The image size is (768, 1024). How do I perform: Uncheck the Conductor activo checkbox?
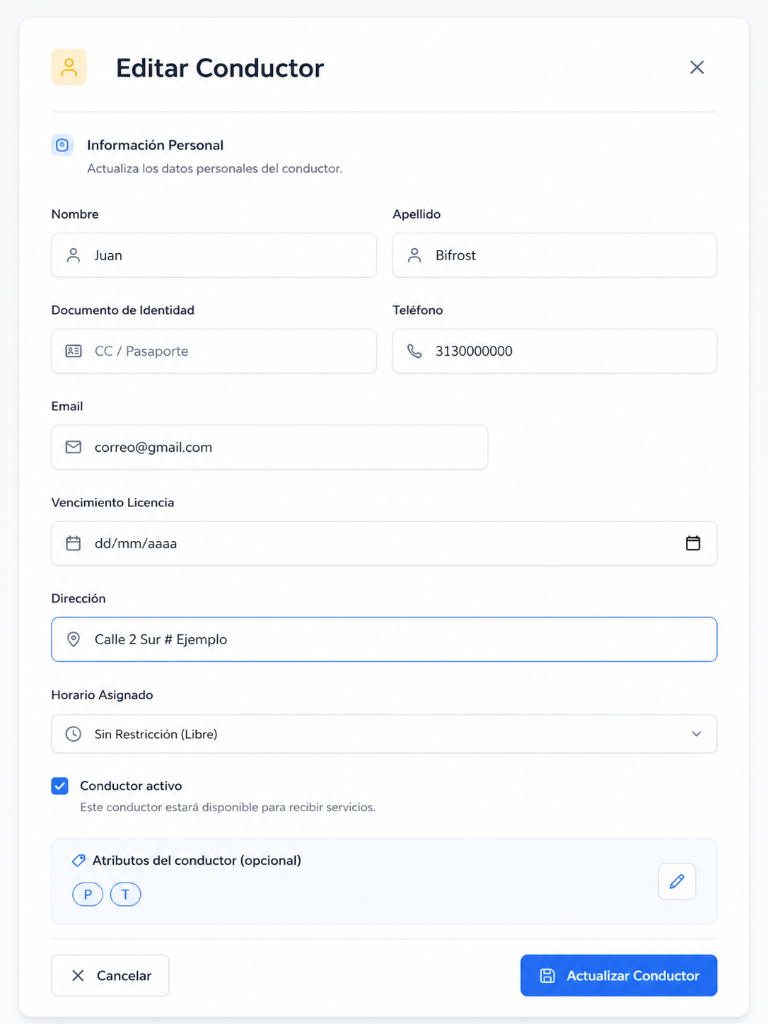59,786
